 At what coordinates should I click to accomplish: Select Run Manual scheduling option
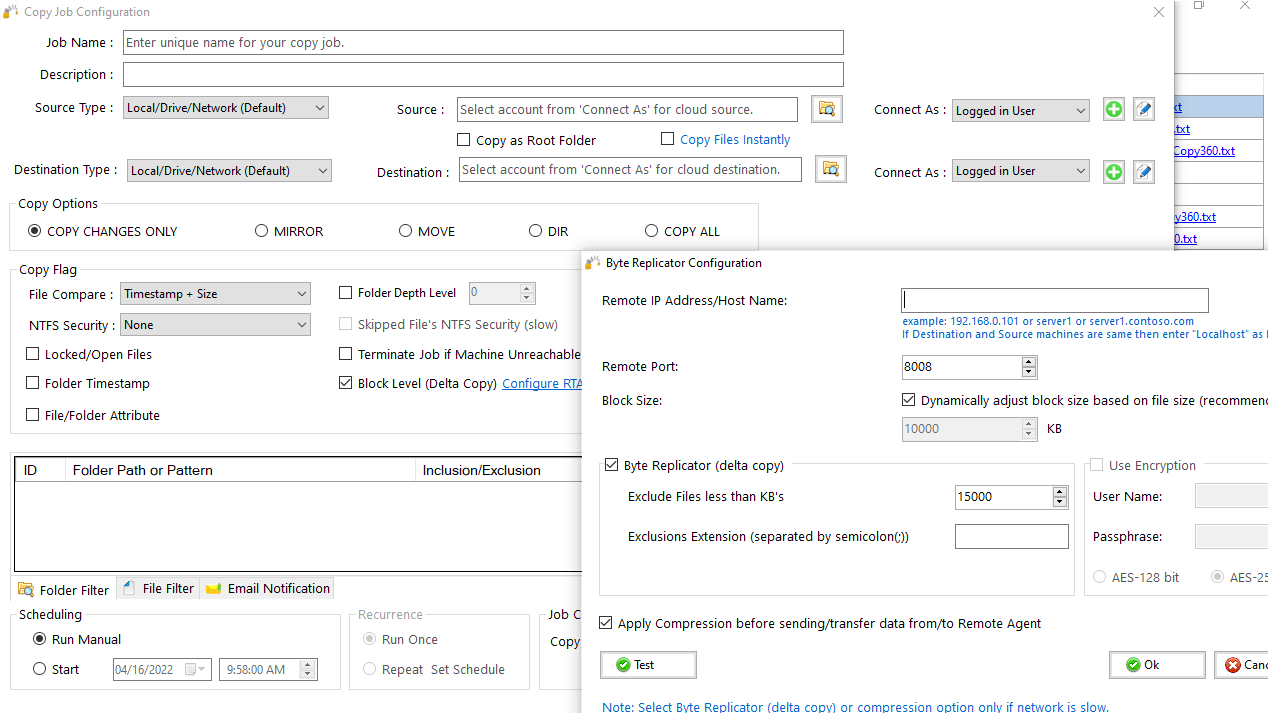pos(40,639)
